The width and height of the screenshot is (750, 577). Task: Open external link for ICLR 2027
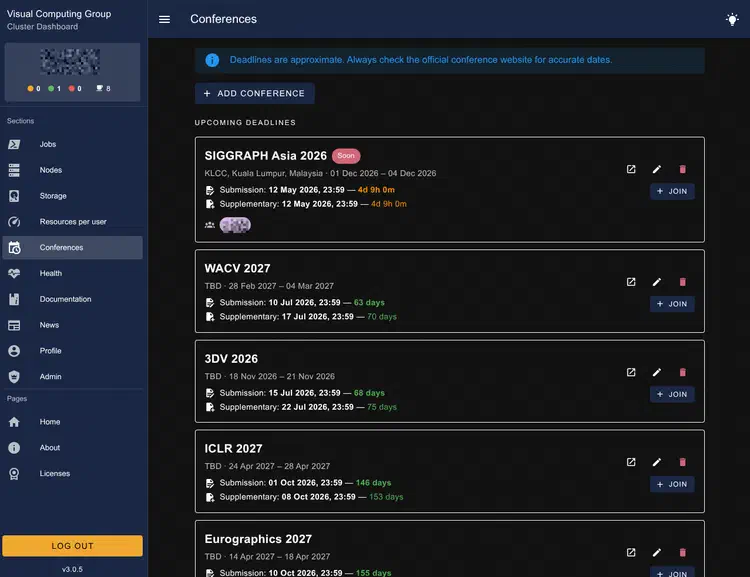click(x=631, y=462)
